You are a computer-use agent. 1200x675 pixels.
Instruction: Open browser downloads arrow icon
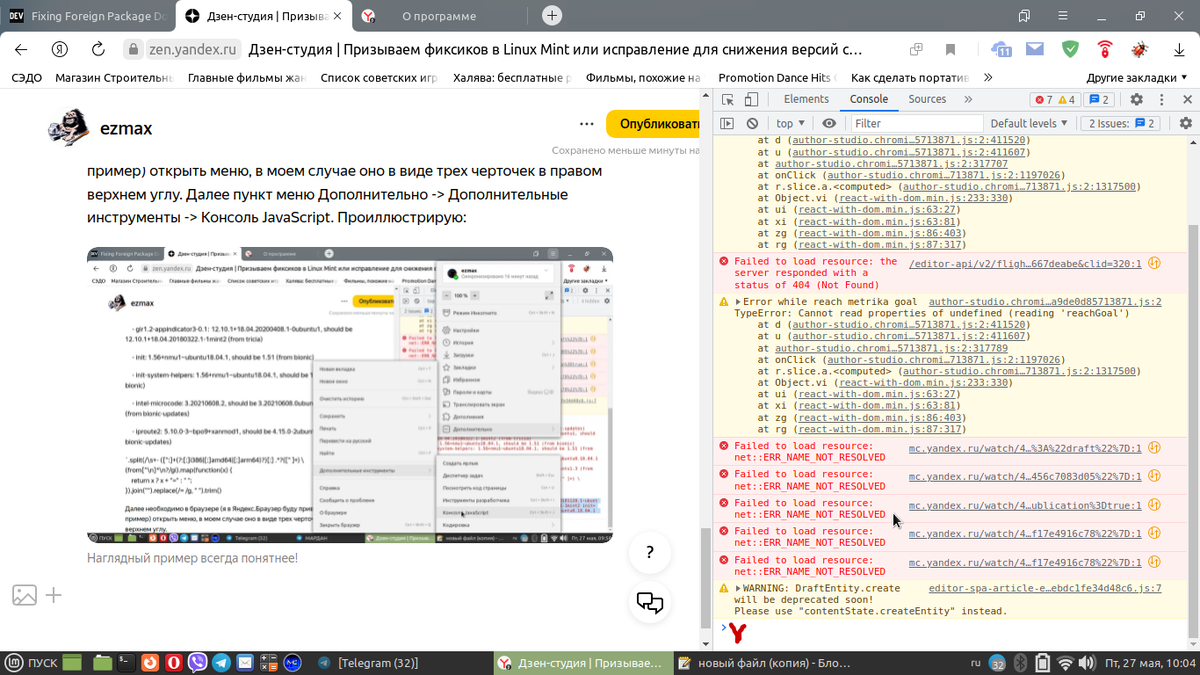(x=1180, y=49)
